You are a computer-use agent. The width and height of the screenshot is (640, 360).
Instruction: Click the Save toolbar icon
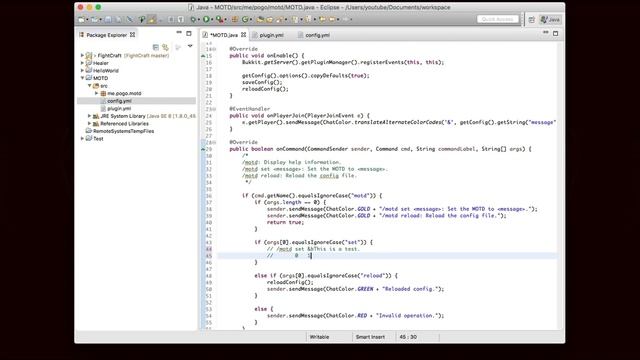pyautogui.click(x=108, y=19)
